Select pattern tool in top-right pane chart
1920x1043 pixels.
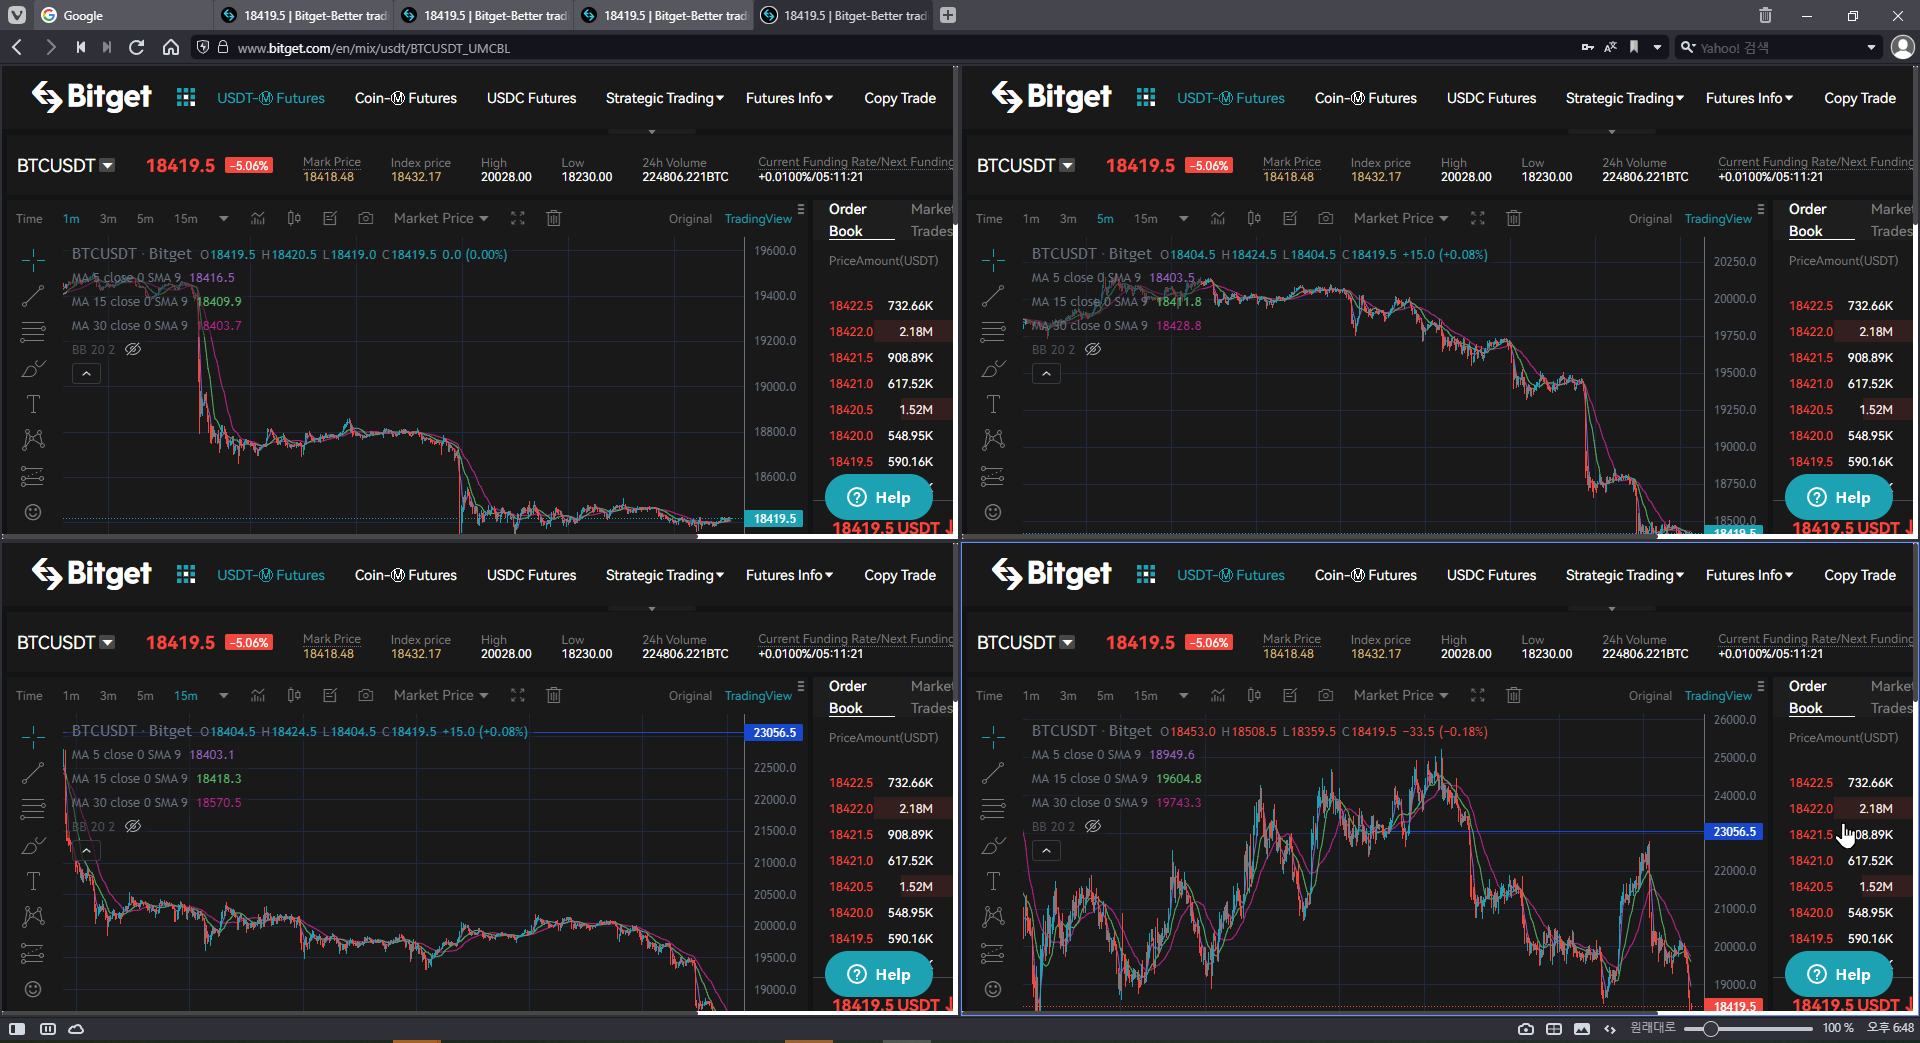pyautogui.click(x=993, y=439)
